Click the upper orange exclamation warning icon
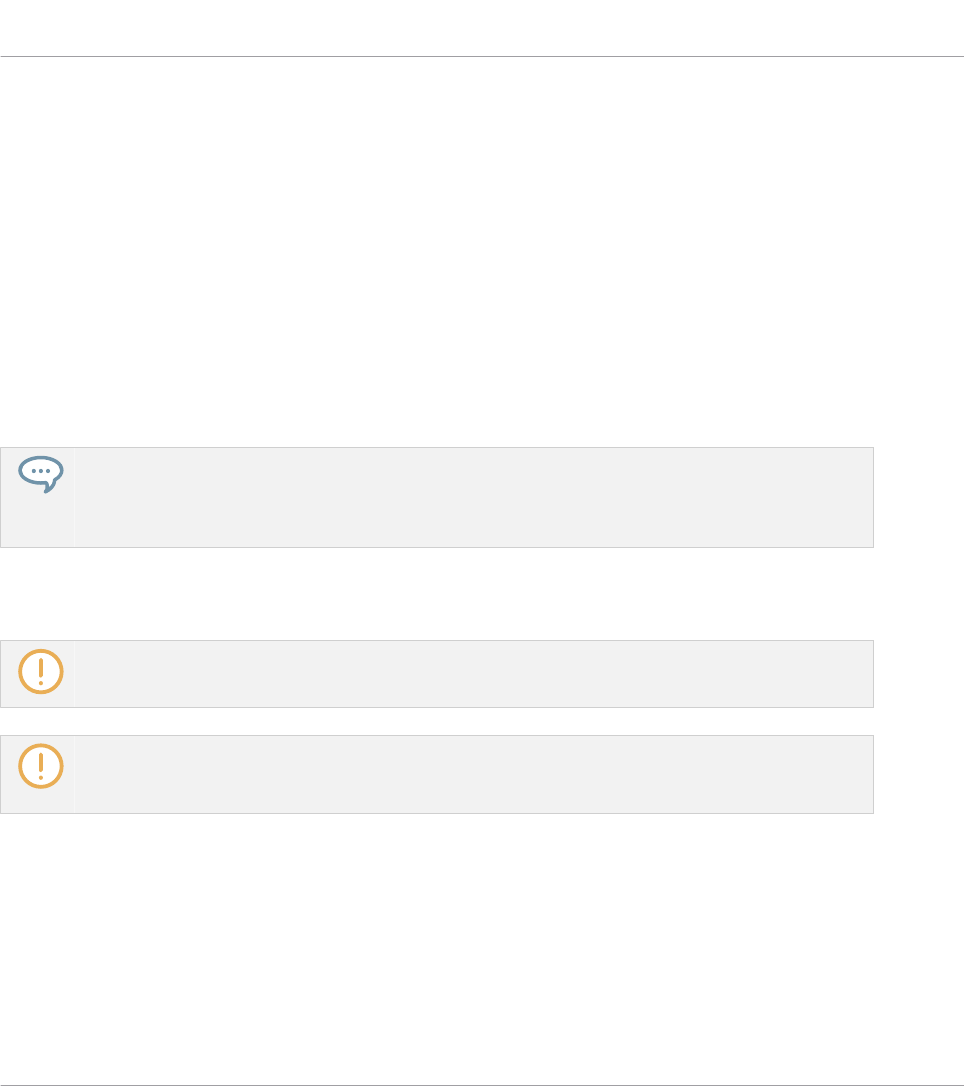965x1086 pixels. [41, 672]
